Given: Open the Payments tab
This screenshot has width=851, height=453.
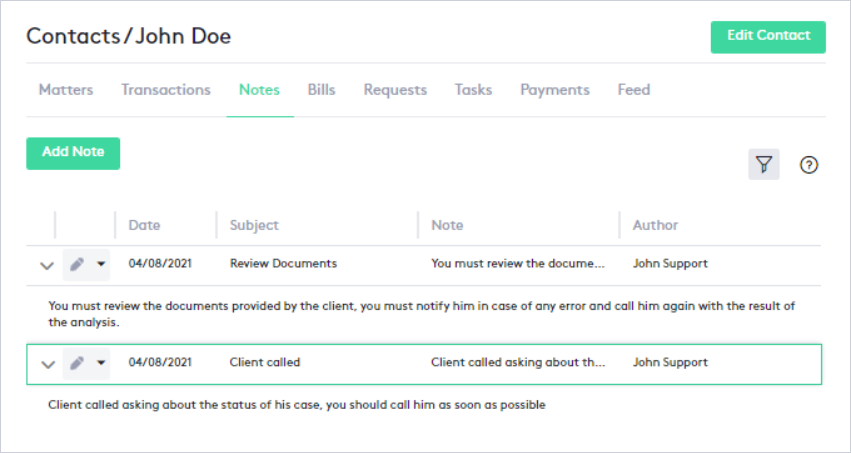Looking at the screenshot, I should click(555, 90).
